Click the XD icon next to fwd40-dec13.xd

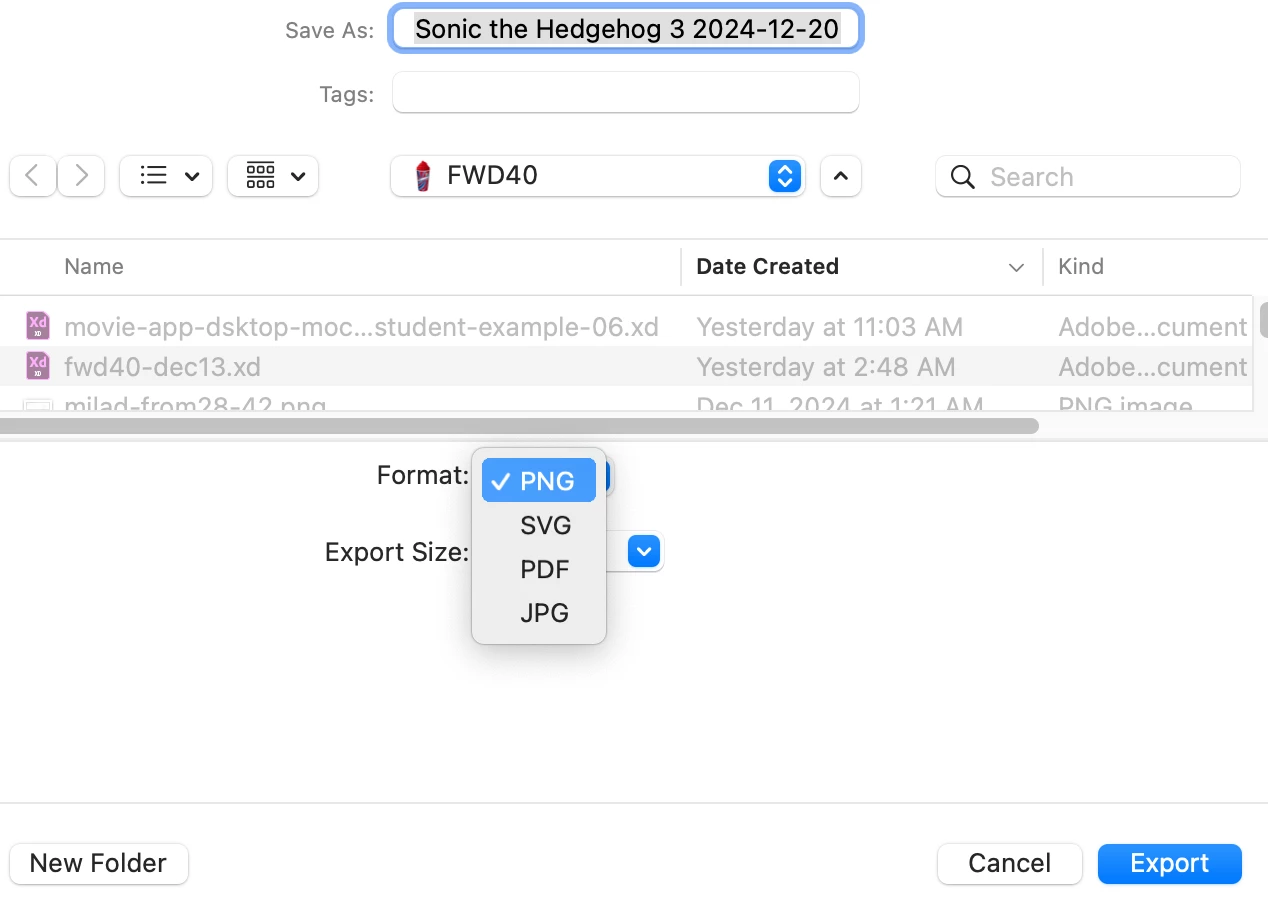click(38, 367)
